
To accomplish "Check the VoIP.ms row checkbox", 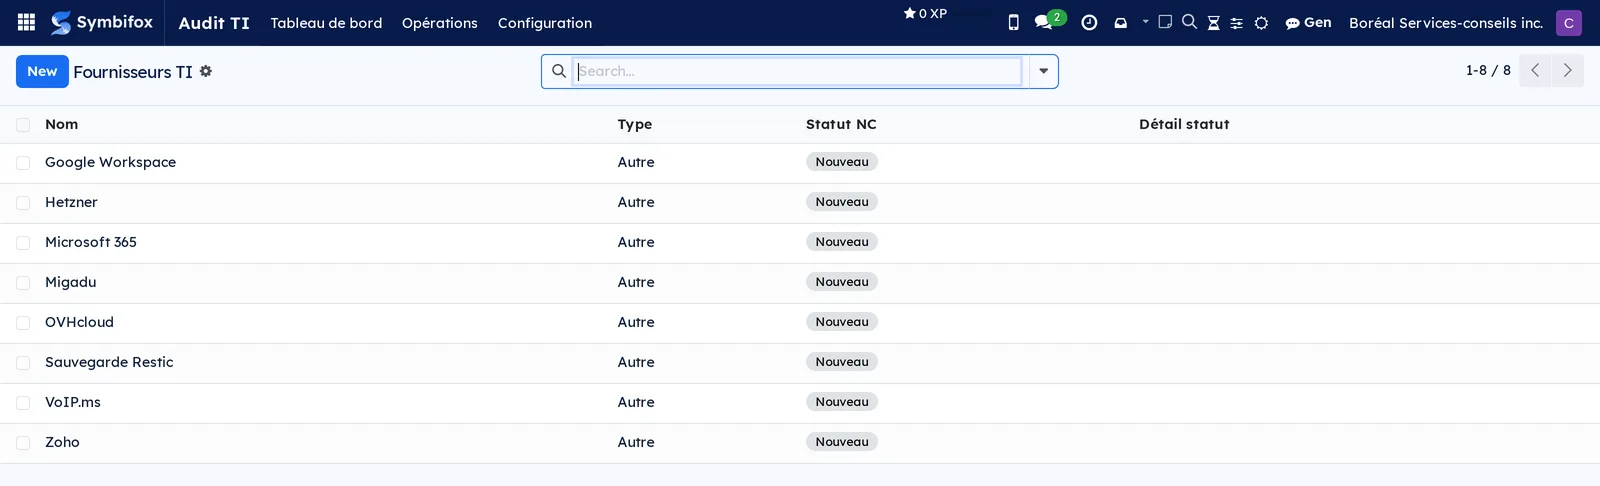I will (x=23, y=402).
